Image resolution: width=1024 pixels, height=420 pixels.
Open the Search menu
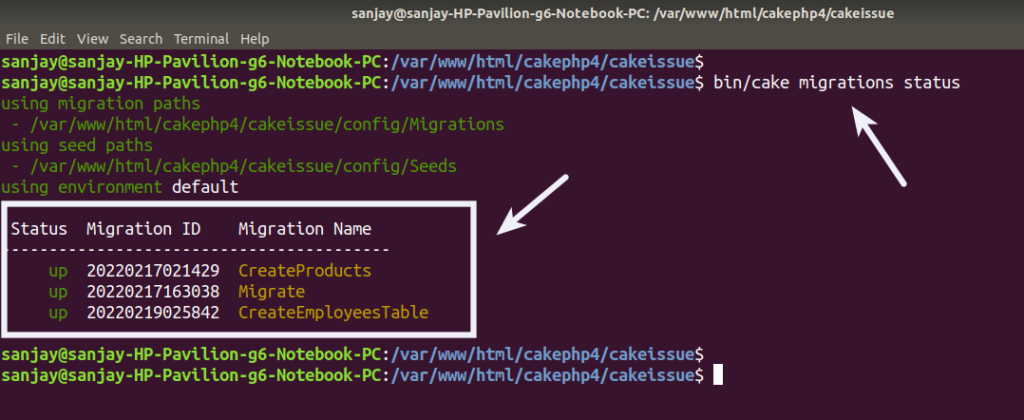[141, 39]
